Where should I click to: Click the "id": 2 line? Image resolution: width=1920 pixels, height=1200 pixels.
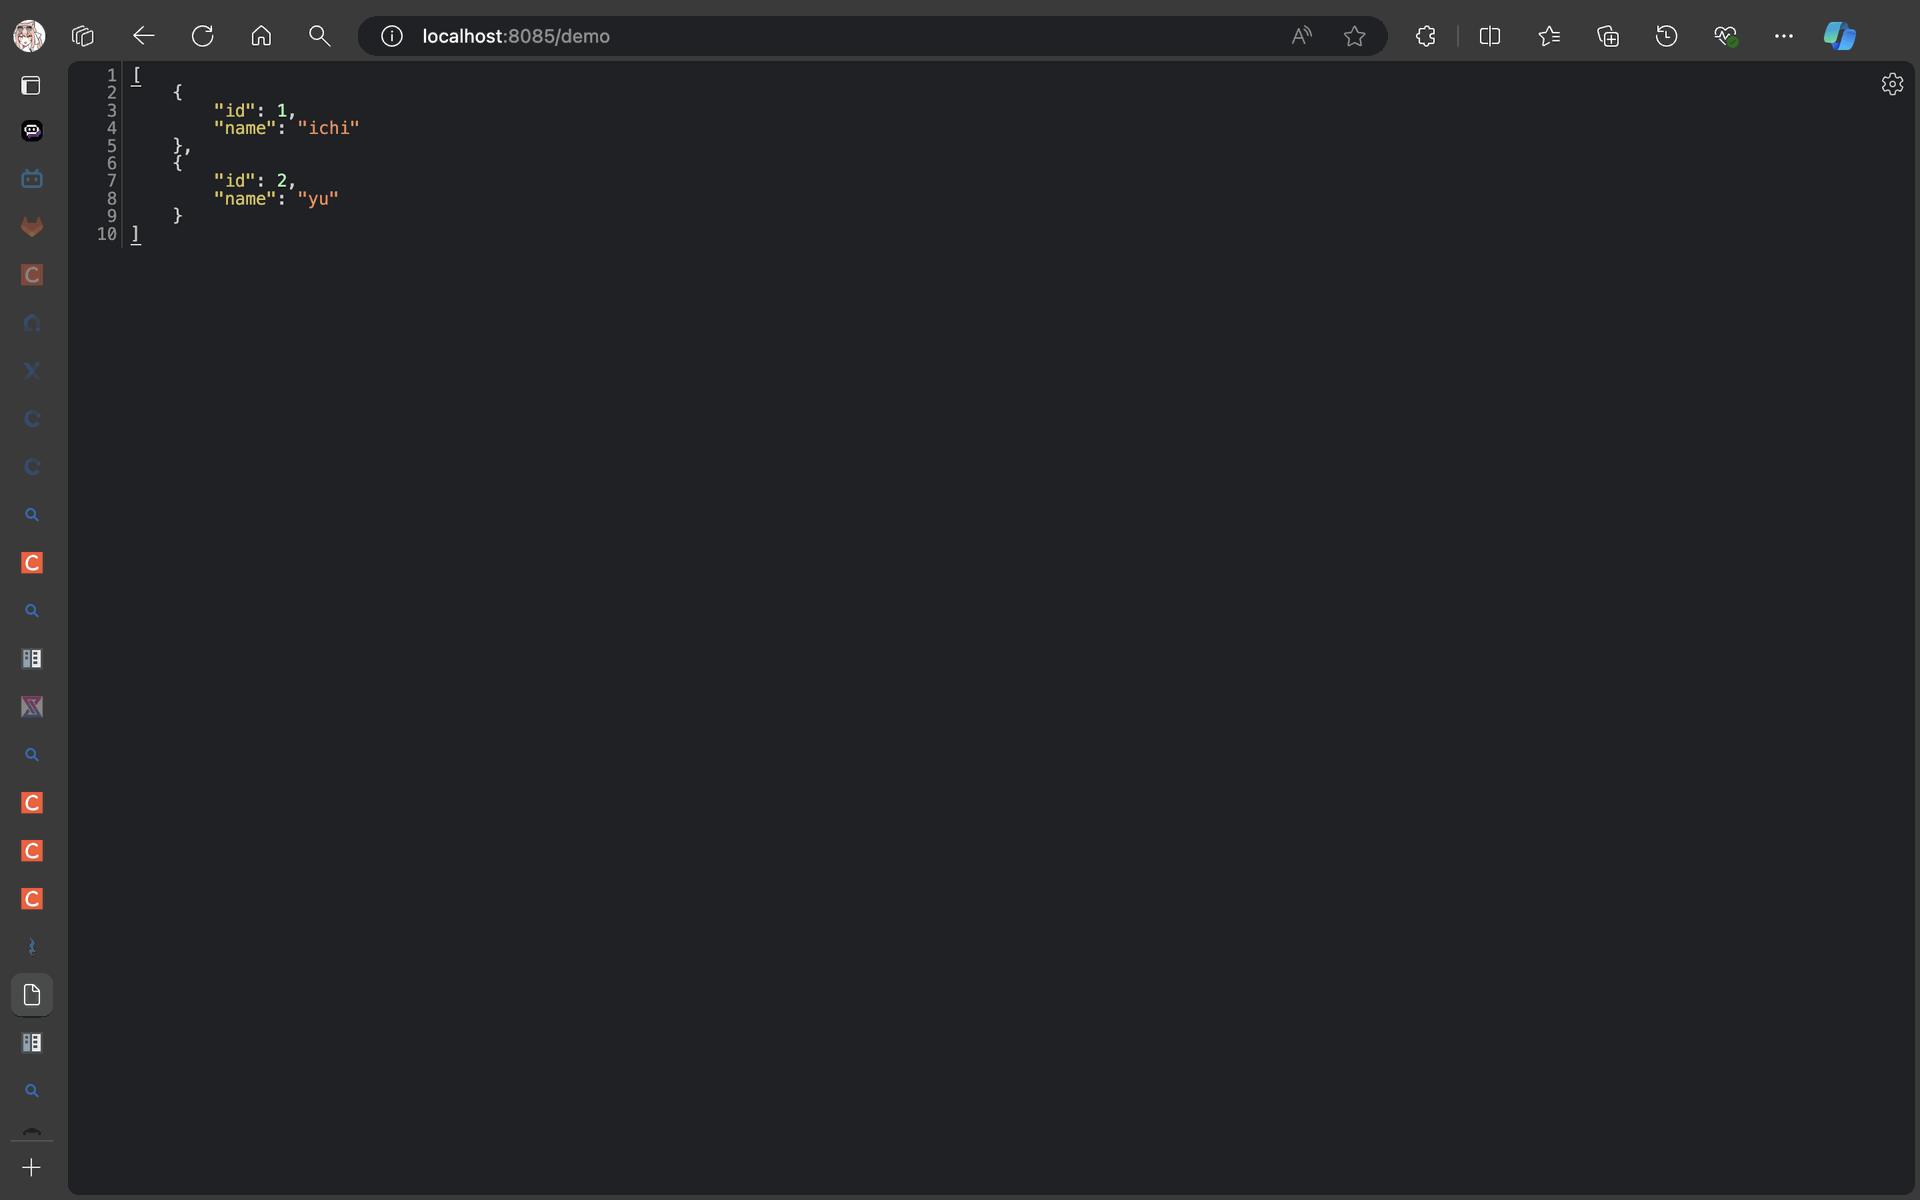(x=255, y=180)
